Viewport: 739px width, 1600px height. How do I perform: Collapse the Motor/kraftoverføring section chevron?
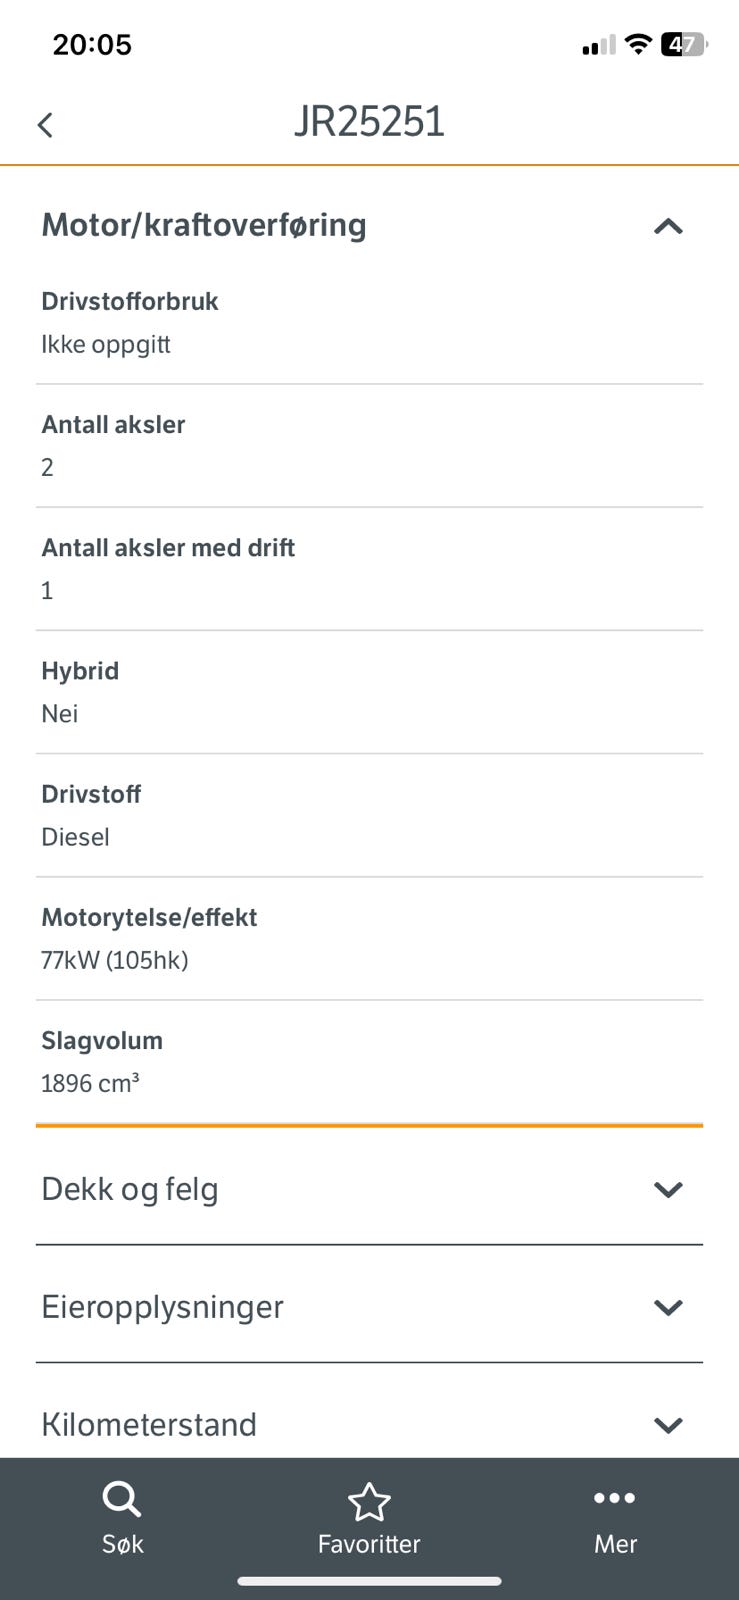point(668,227)
